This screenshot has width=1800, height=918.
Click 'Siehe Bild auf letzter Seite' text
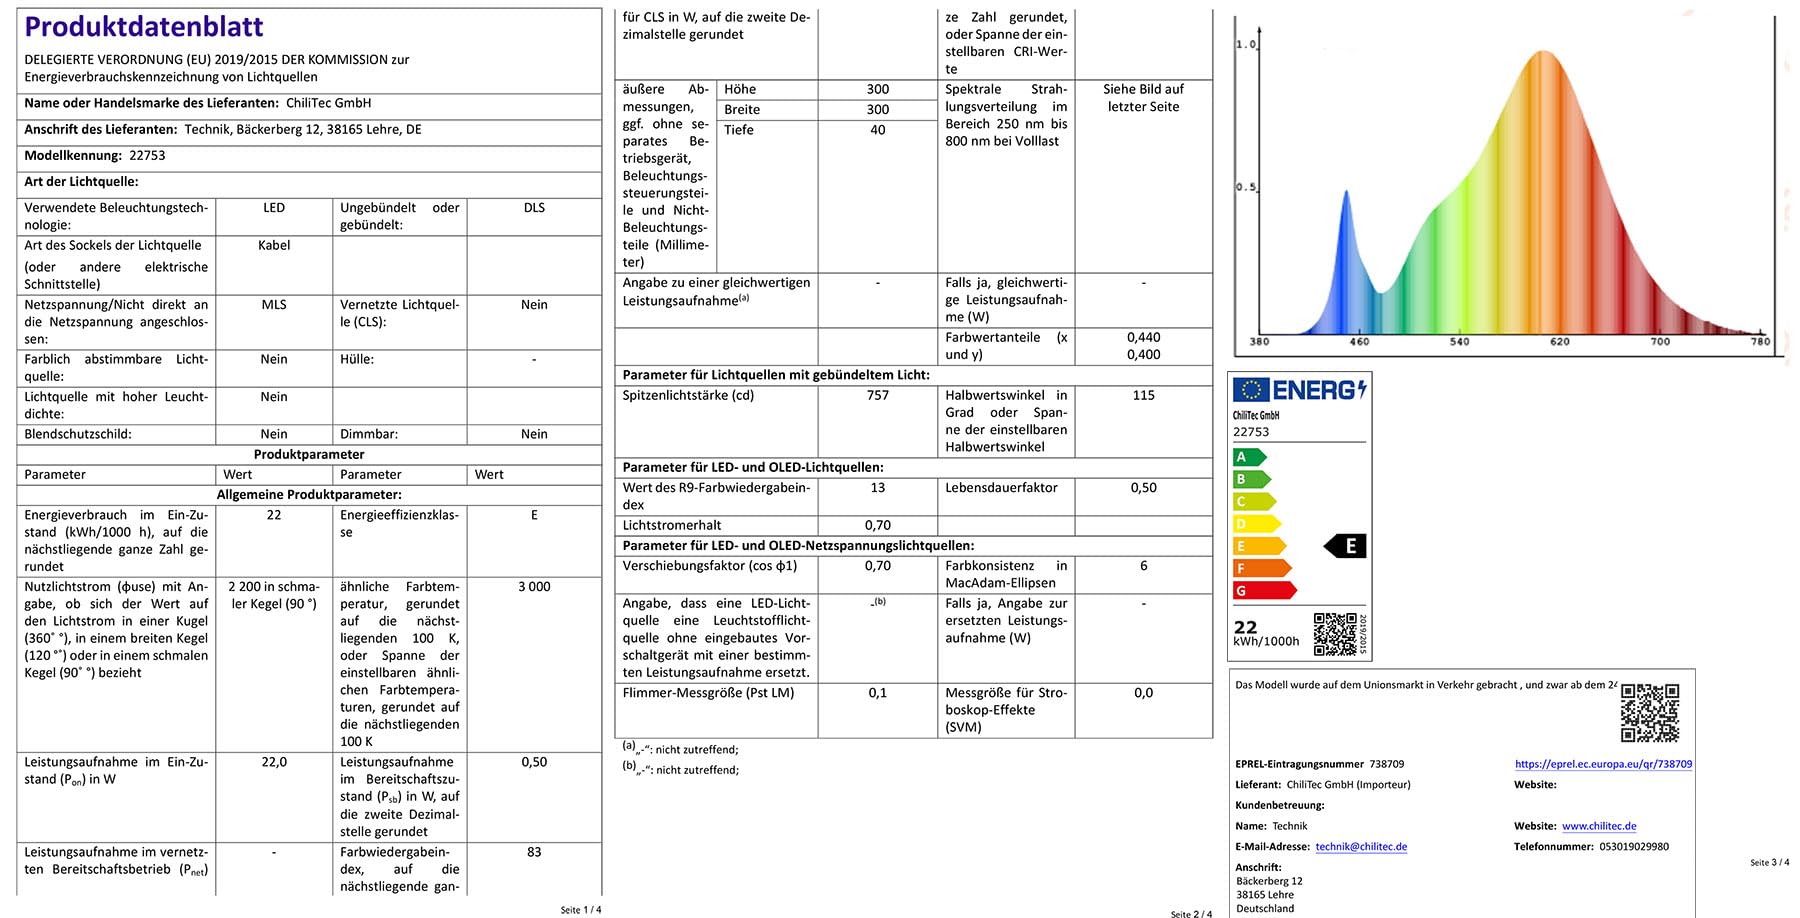1143,98
